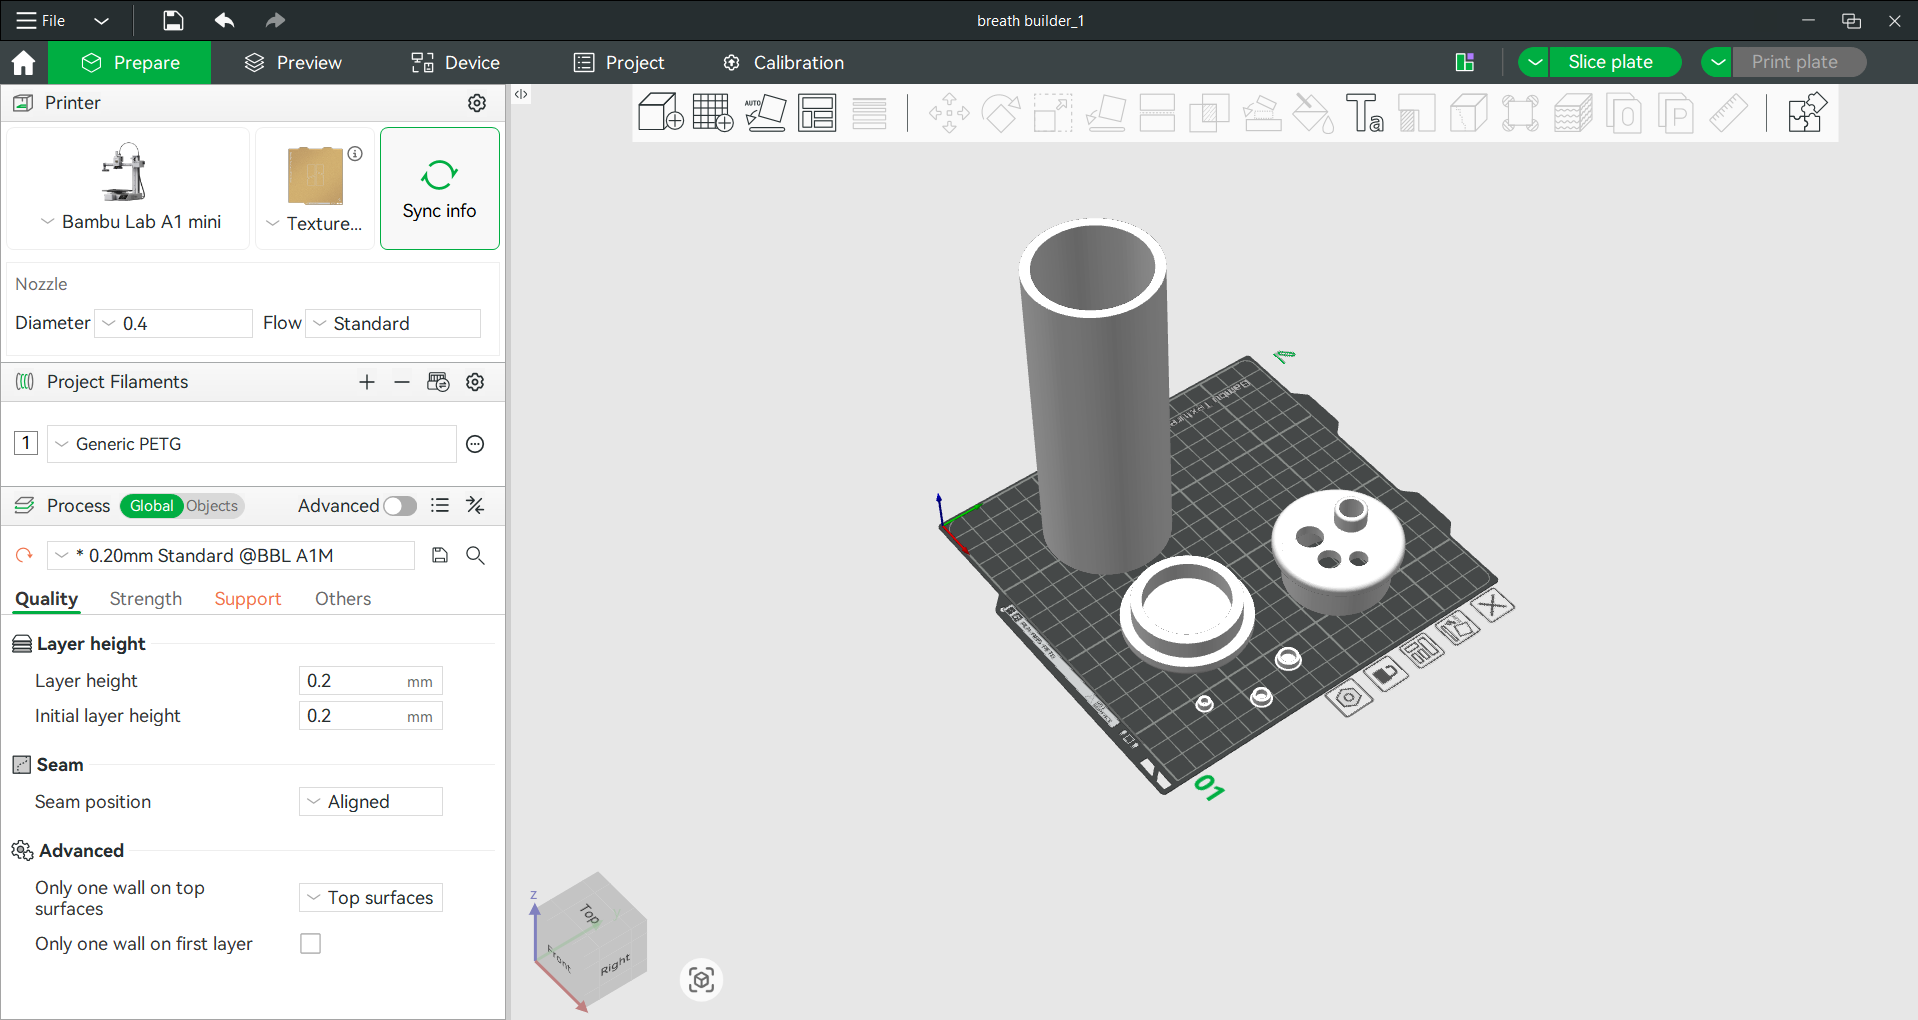Viewport: 1918px width, 1020px height.
Task: Open the puzzle-piece Assembly view
Action: tap(1807, 113)
